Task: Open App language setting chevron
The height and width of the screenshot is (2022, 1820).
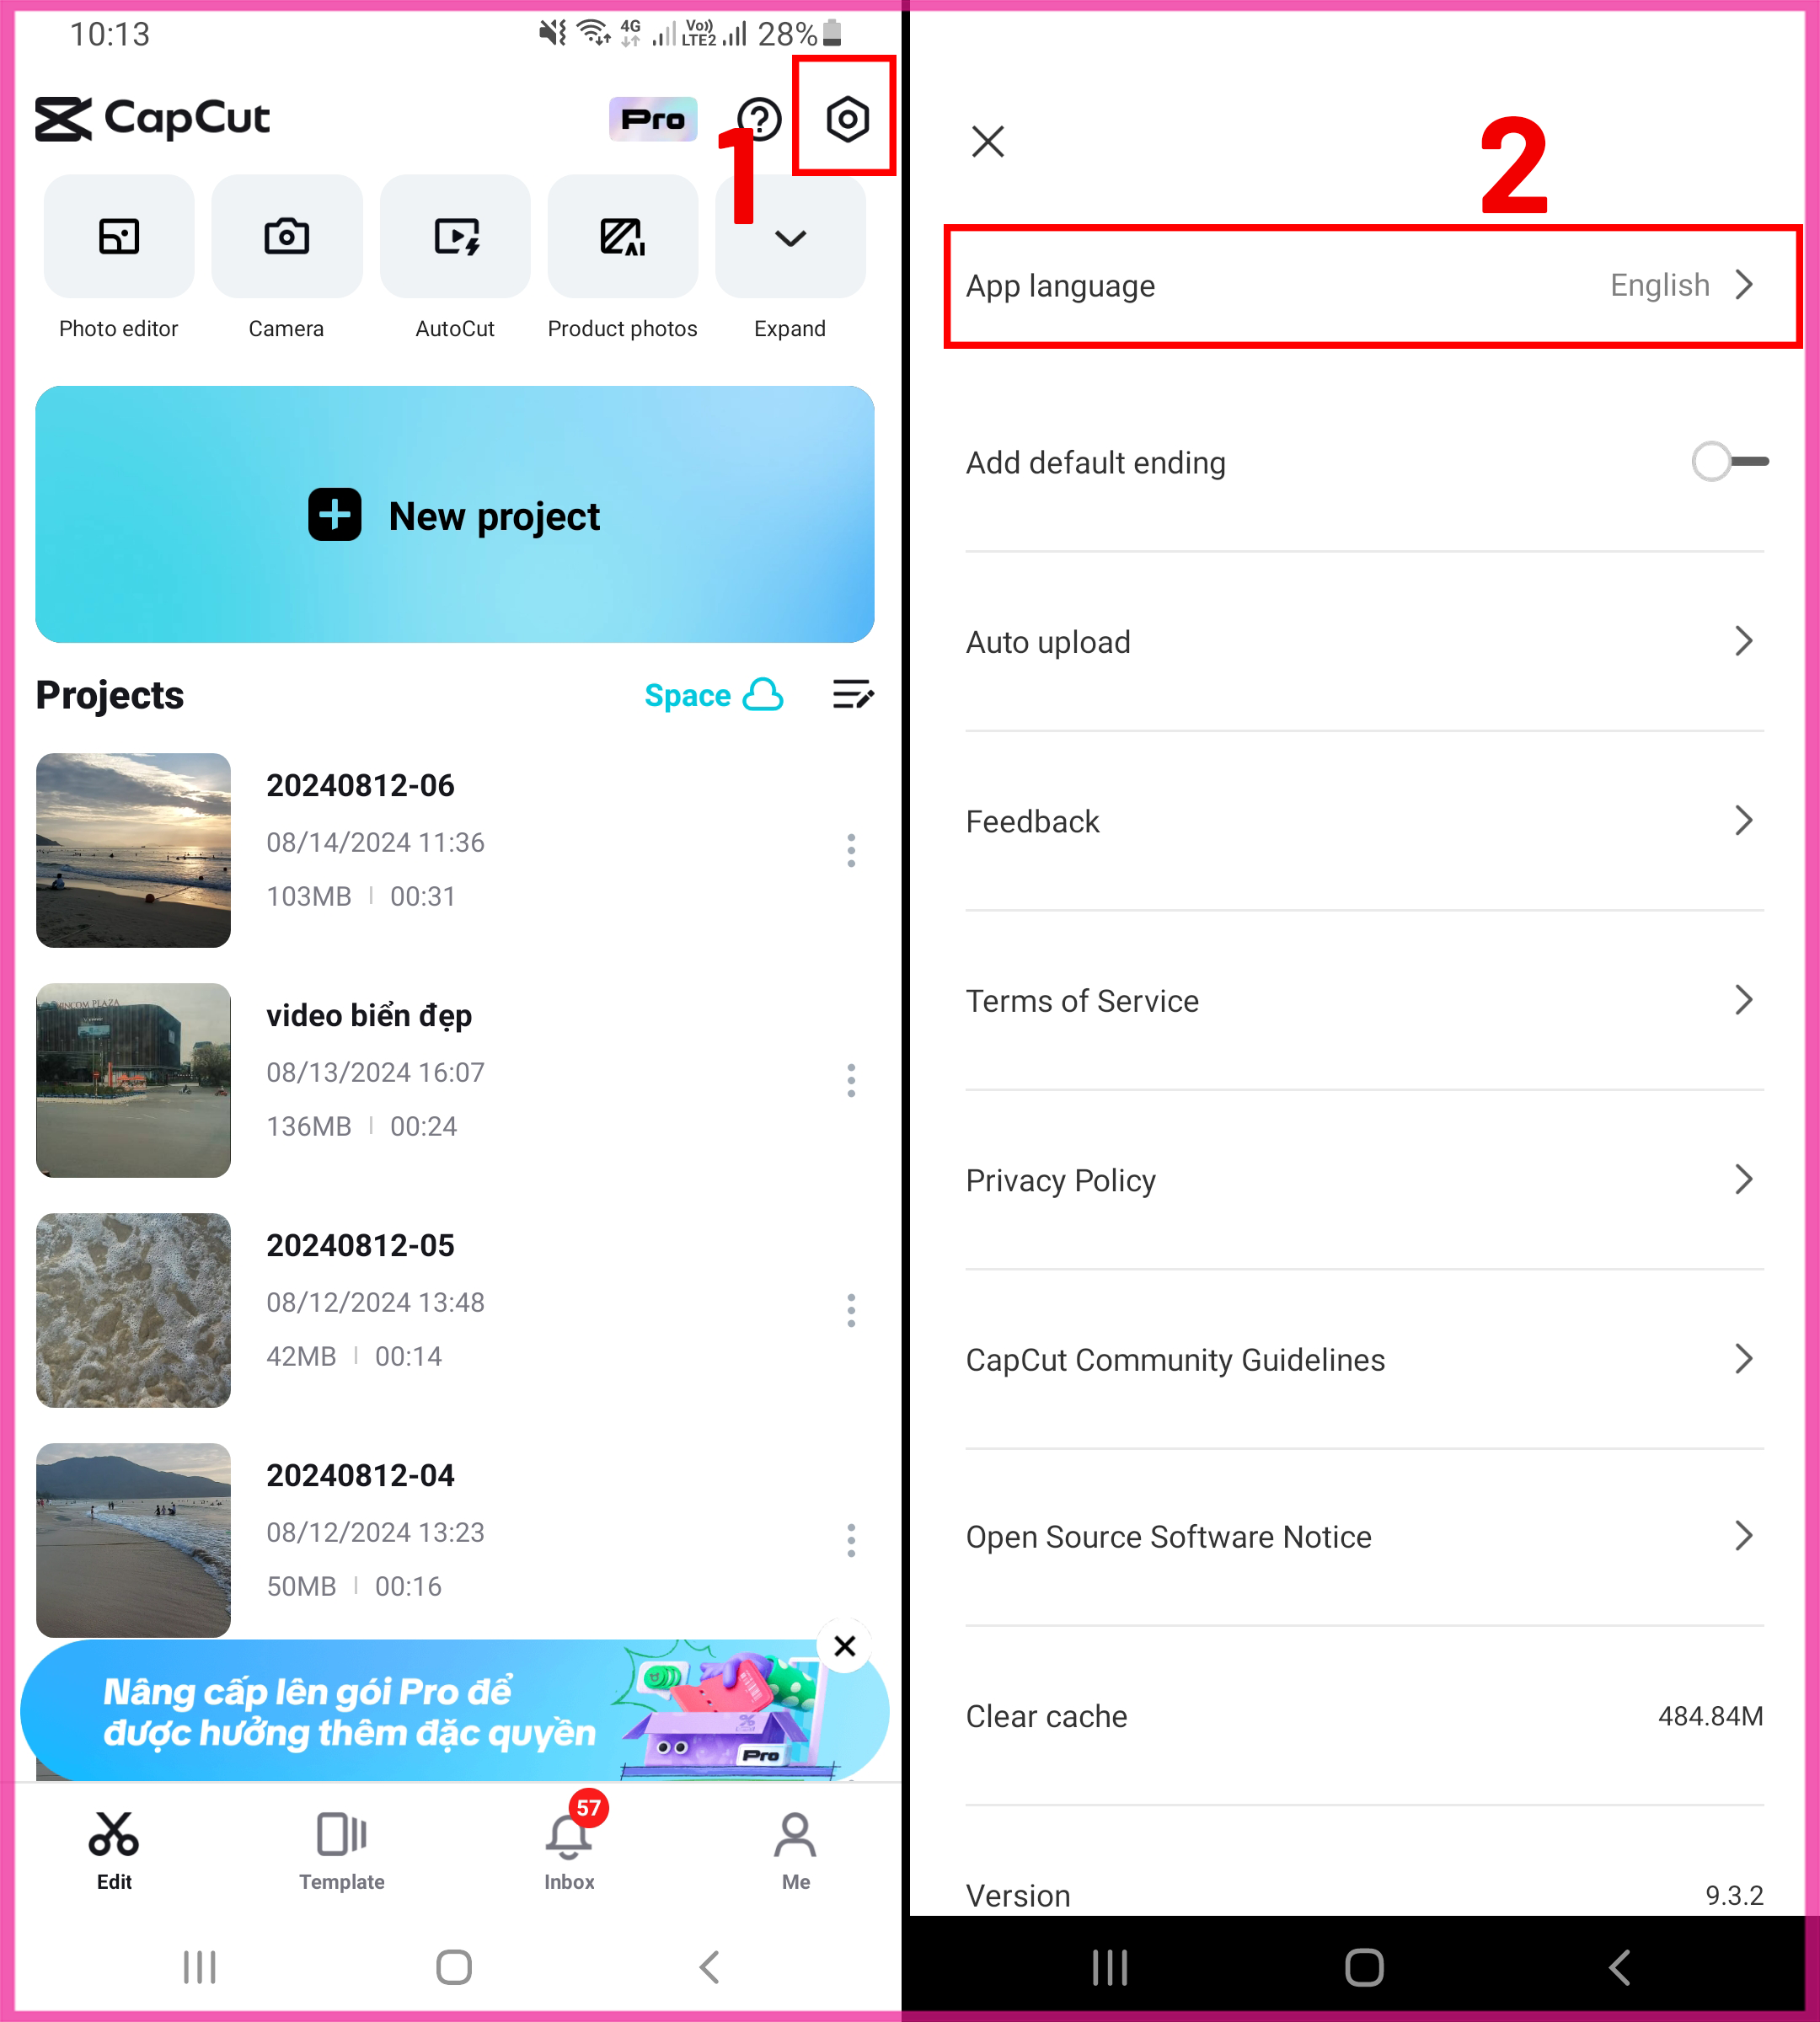Action: click(1744, 285)
